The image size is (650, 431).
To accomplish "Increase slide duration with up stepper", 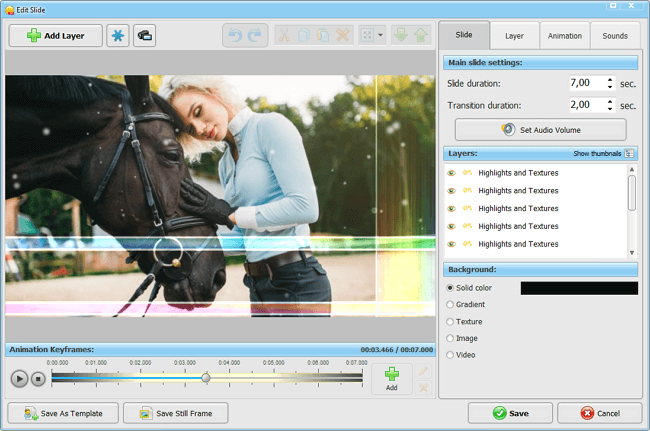I will click(610, 80).
